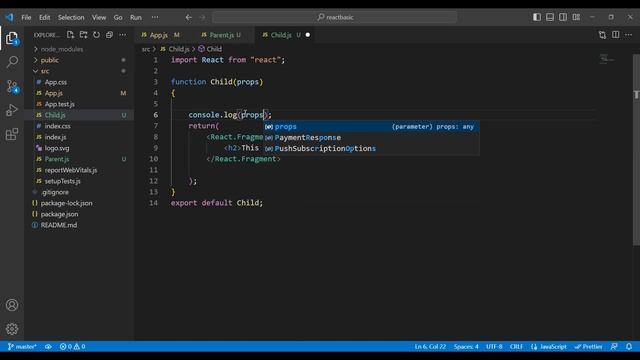The image size is (640, 360).
Task: Open Parent.js in file tree
Action: [x=57, y=159]
